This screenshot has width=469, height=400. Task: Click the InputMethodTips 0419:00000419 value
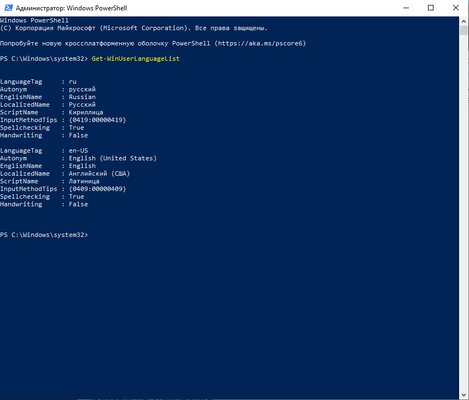tap(97, 120)
